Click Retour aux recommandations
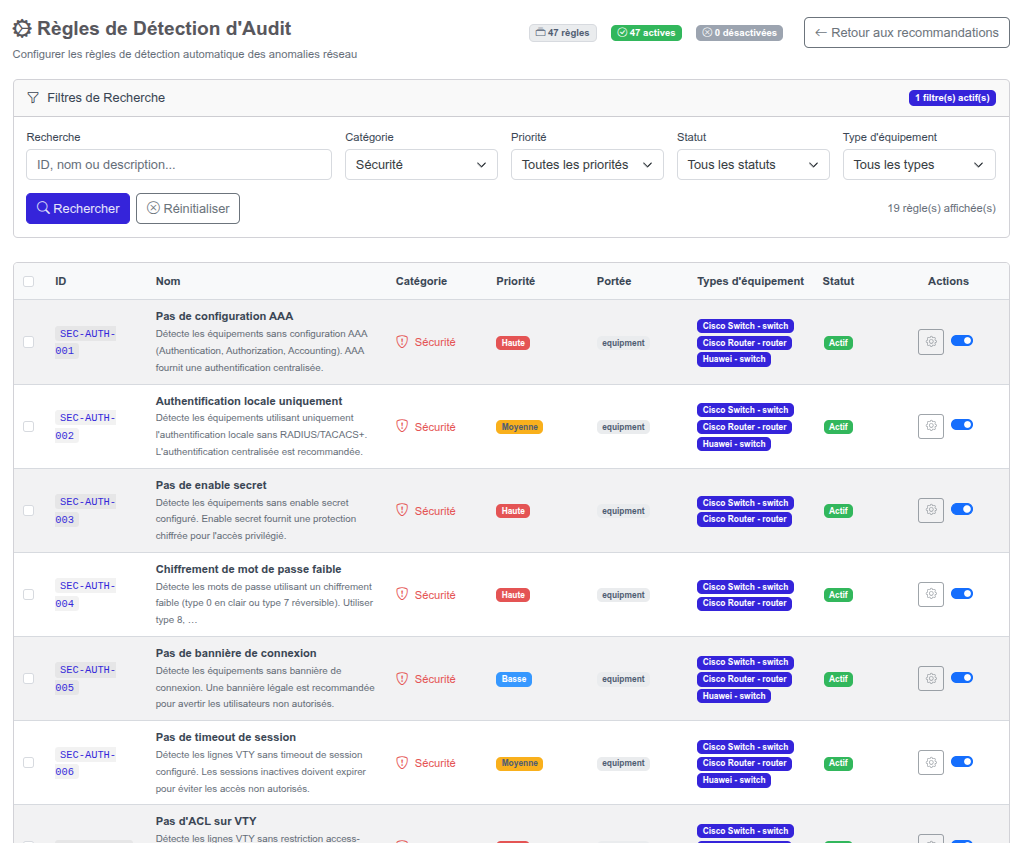 (906, 32)
